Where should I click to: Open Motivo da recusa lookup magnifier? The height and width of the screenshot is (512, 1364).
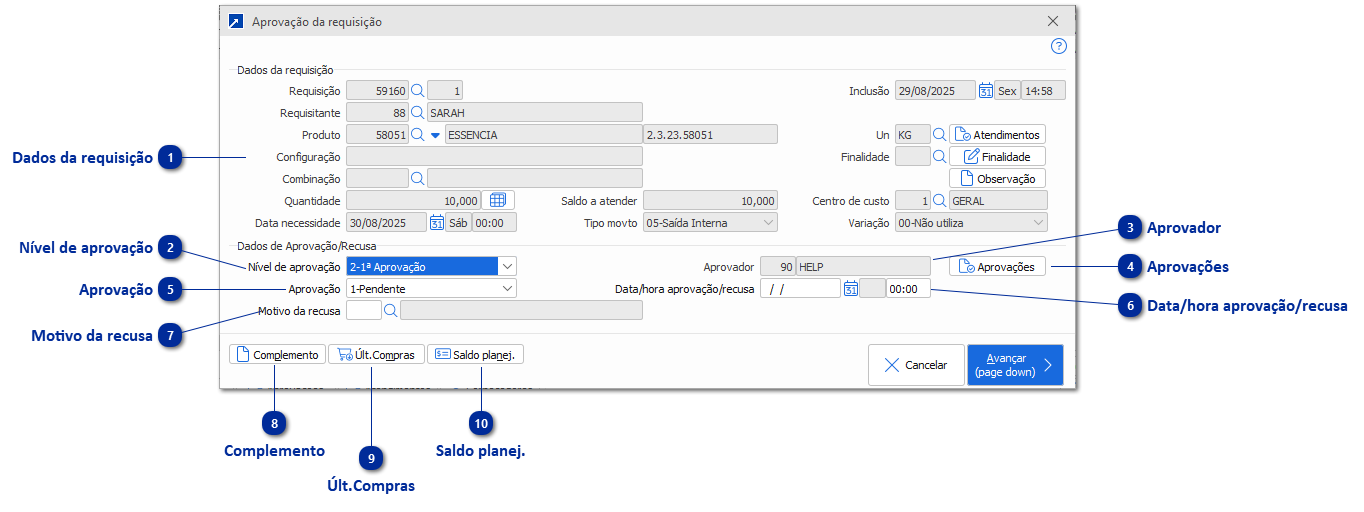tap(390, 311)
